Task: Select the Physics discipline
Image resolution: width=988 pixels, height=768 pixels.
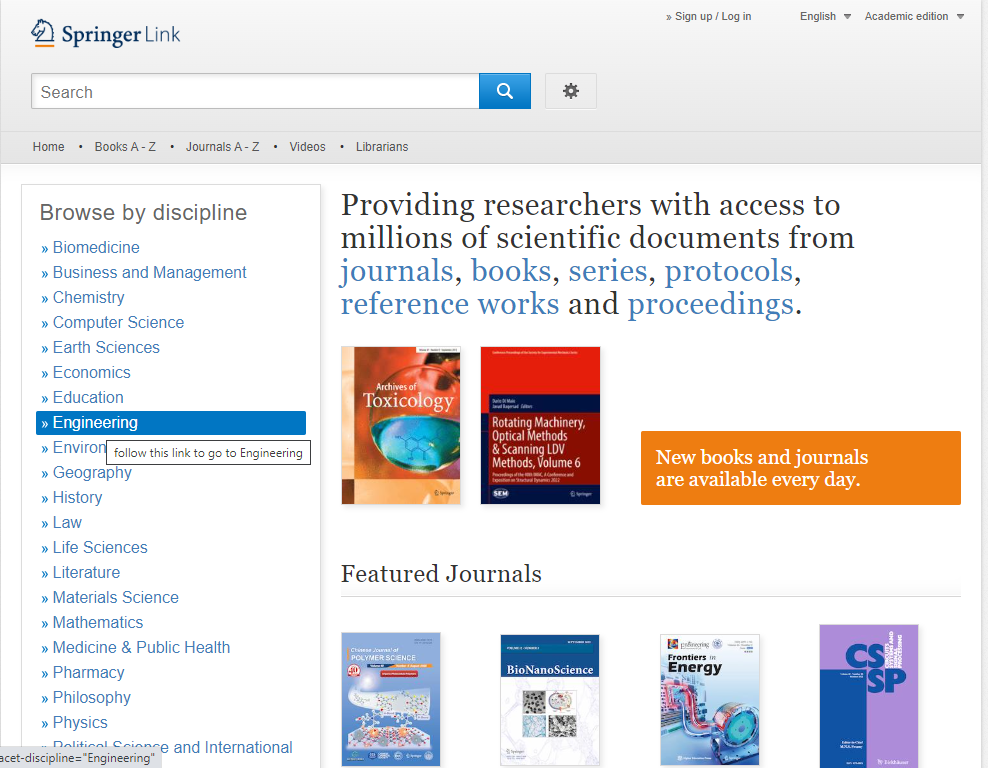Action: [80, 723]
